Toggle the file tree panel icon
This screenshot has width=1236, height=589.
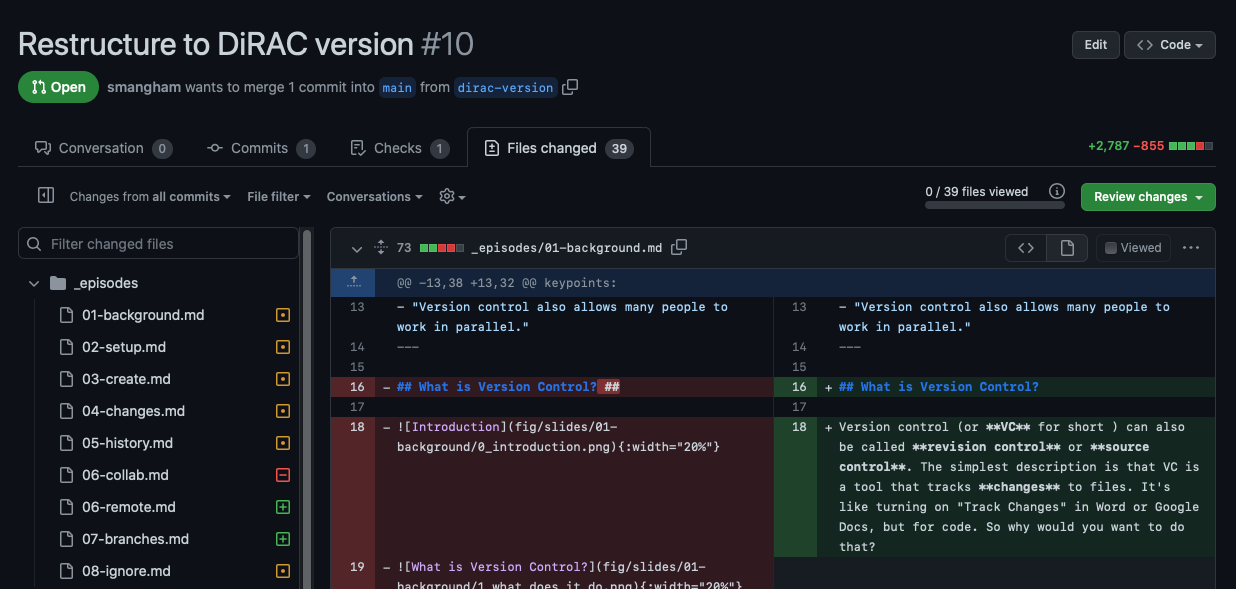click(x=45, y=195)
